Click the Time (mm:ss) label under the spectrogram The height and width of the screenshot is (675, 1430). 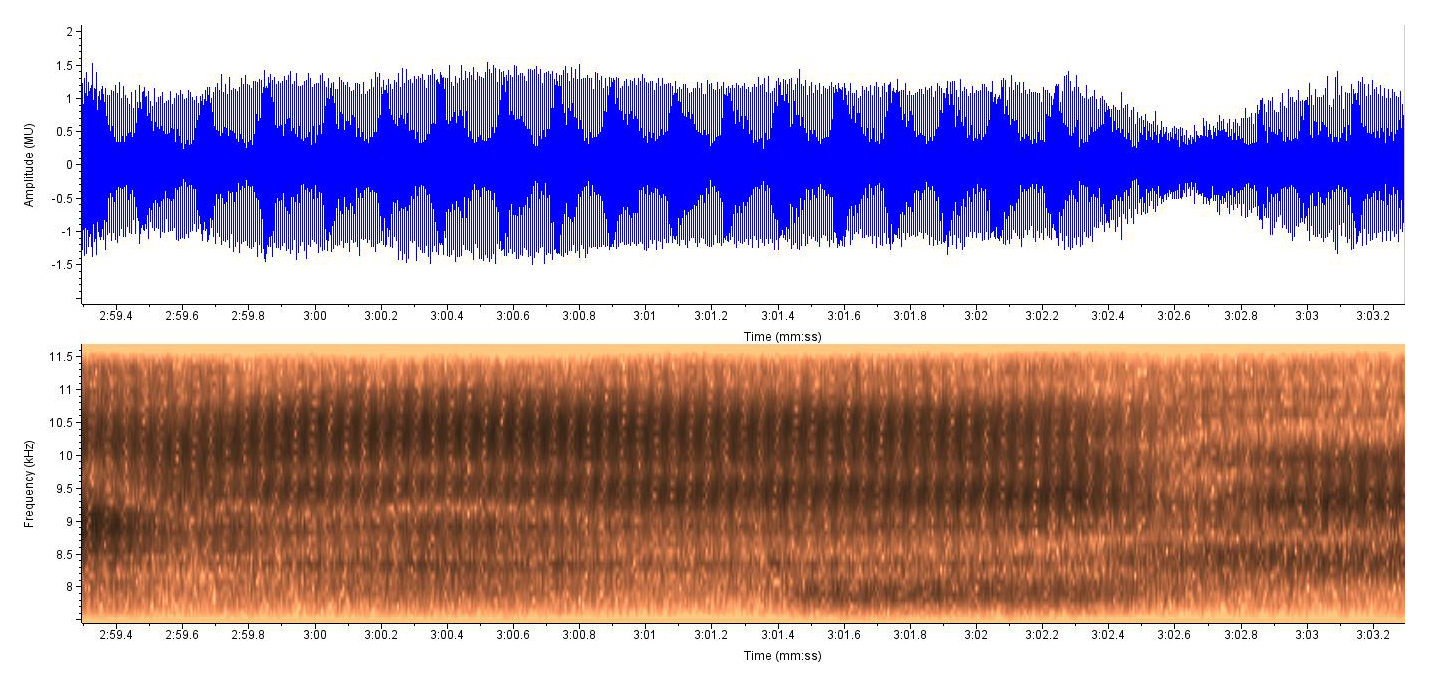pyautogui.click(x=782, y=656)
